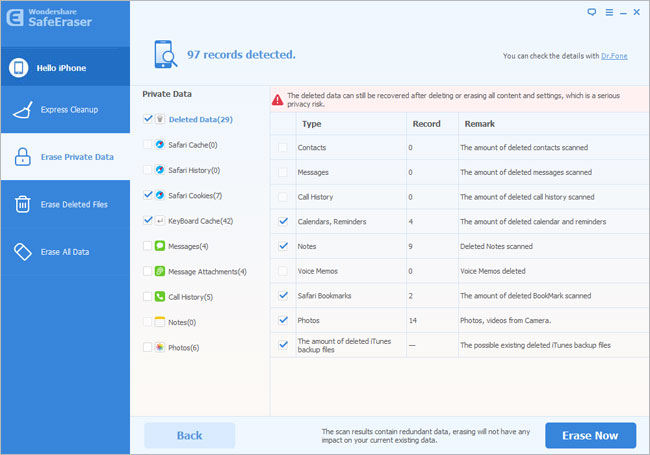Uncheck the Notes row checkbox in table
The height and width of the screenshot is (455, 650).
[x=283, y=246]
